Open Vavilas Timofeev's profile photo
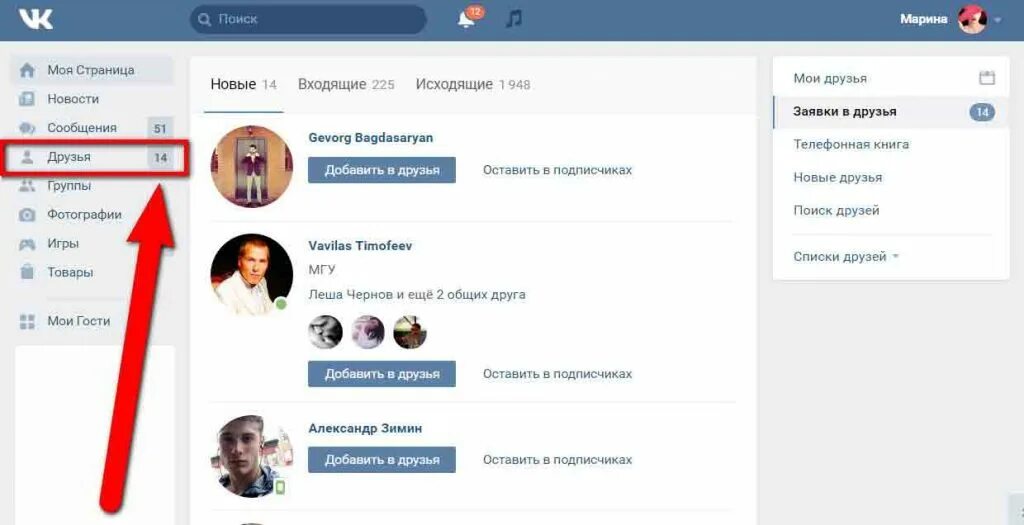This screenshot has height=525, width=1024. click(x=251, y=274)
